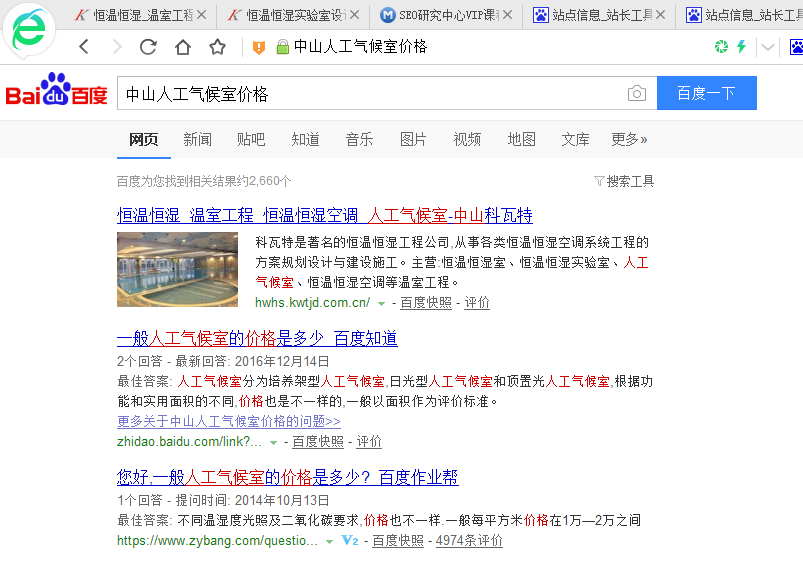Go to browser home page icon
803x561 pixels.
(x=183, y=47)
